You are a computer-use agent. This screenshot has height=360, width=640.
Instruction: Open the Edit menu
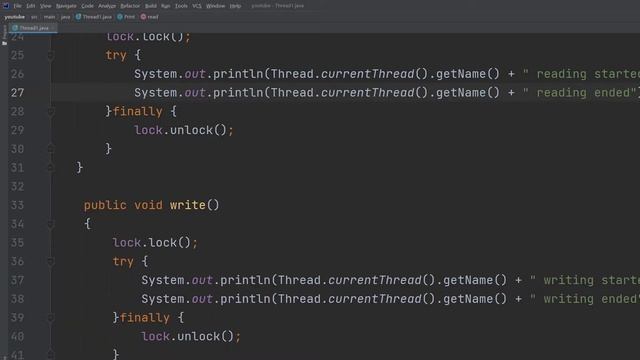pyautogui.click(x=31, y=6)
